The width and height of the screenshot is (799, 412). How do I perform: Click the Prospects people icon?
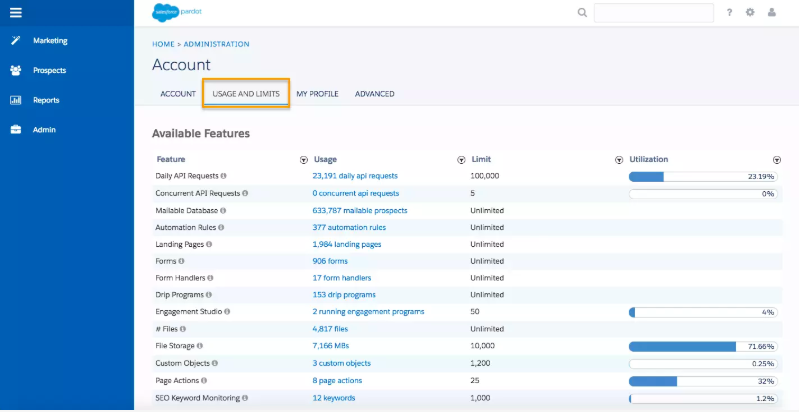[x=16, y=70]
